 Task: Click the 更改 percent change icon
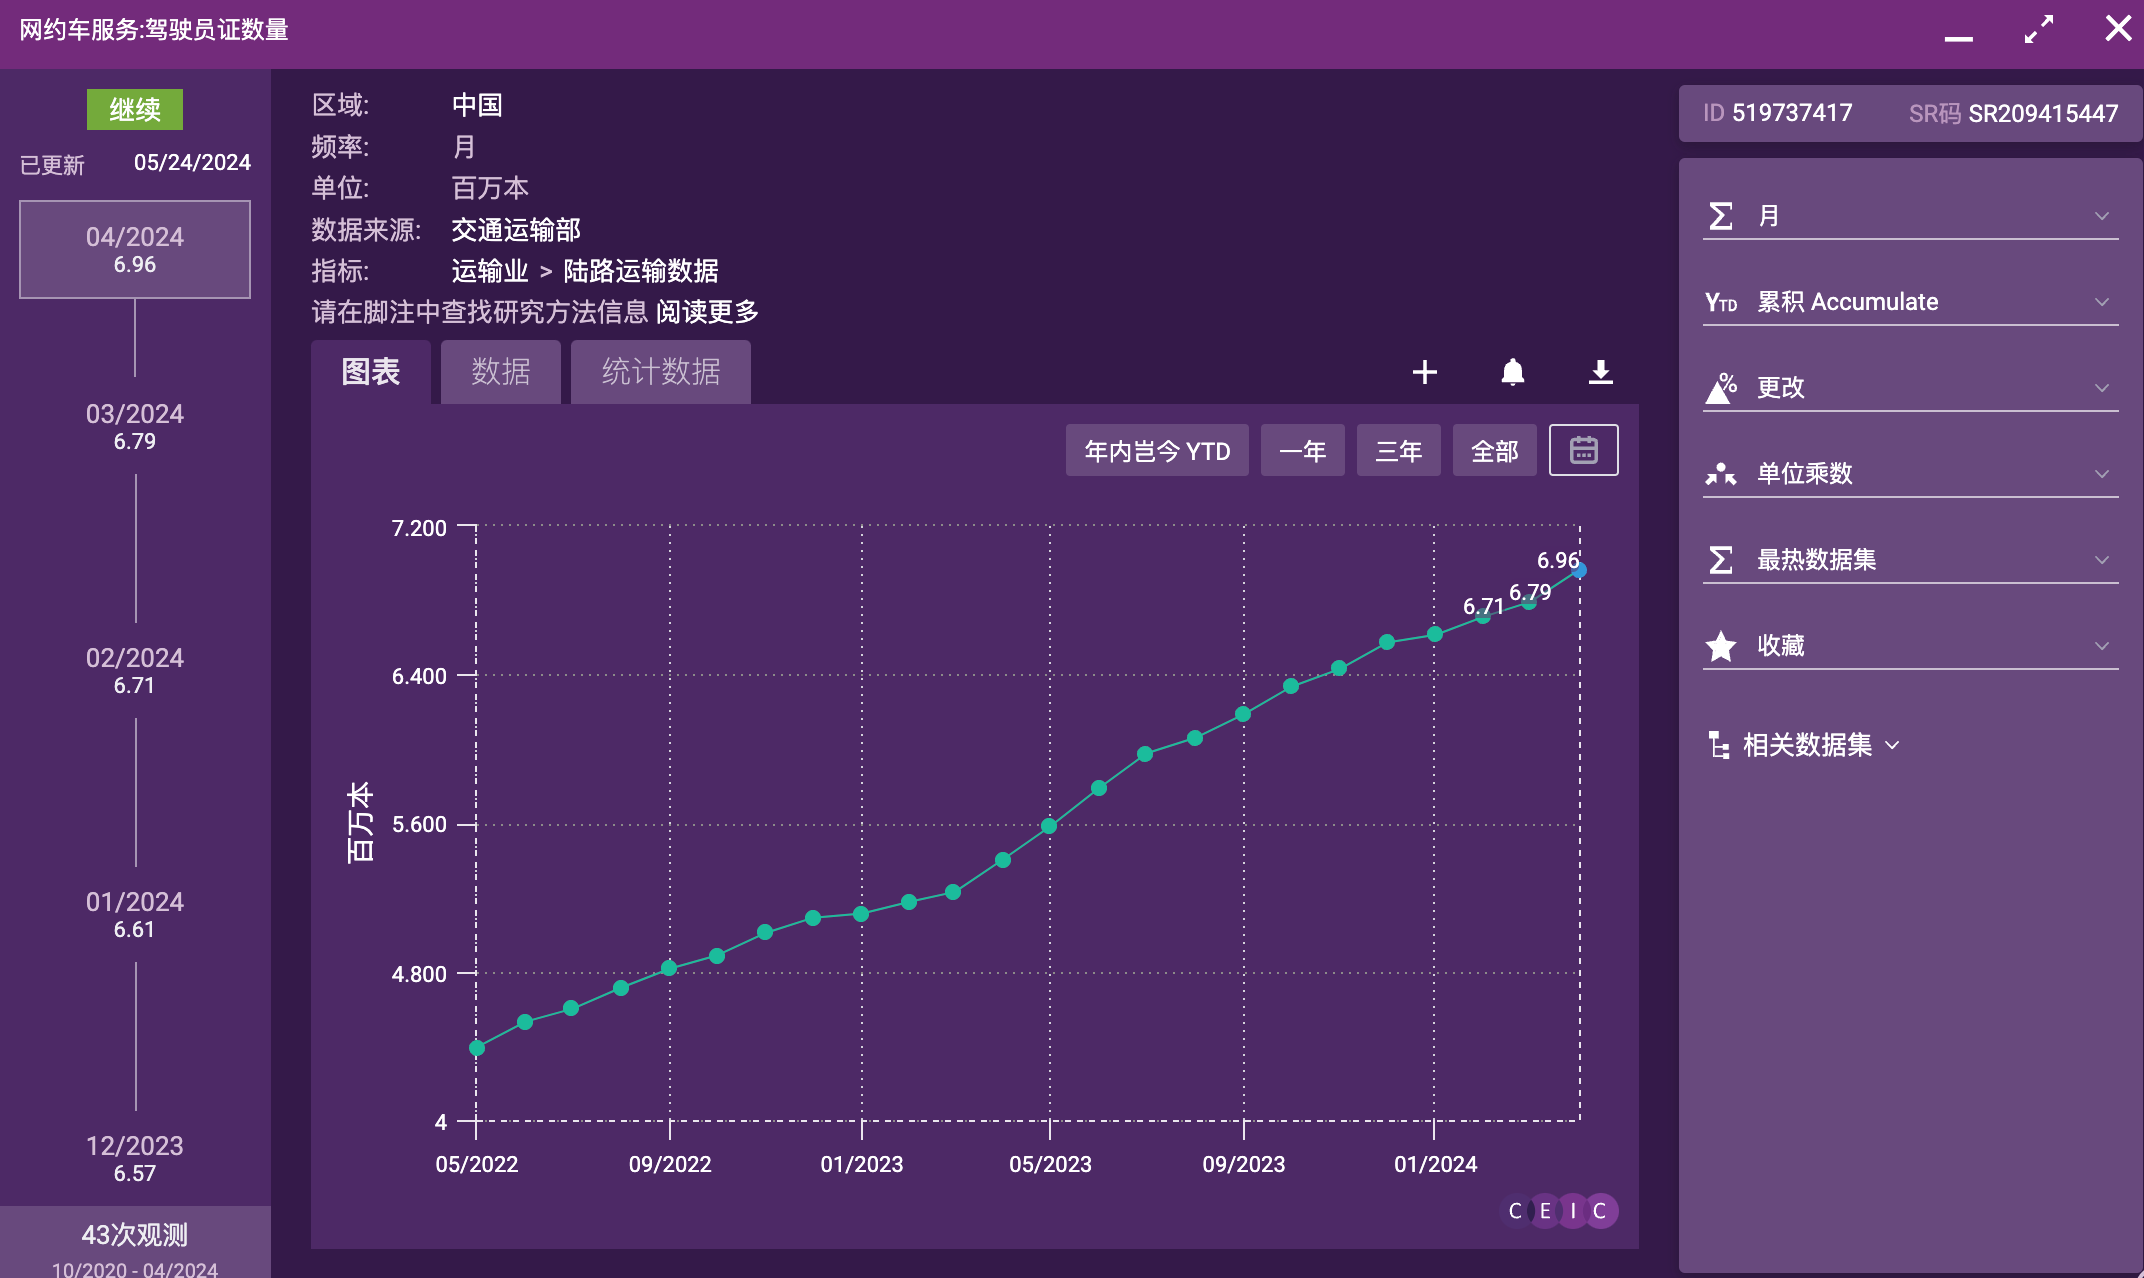point(1720,388)
